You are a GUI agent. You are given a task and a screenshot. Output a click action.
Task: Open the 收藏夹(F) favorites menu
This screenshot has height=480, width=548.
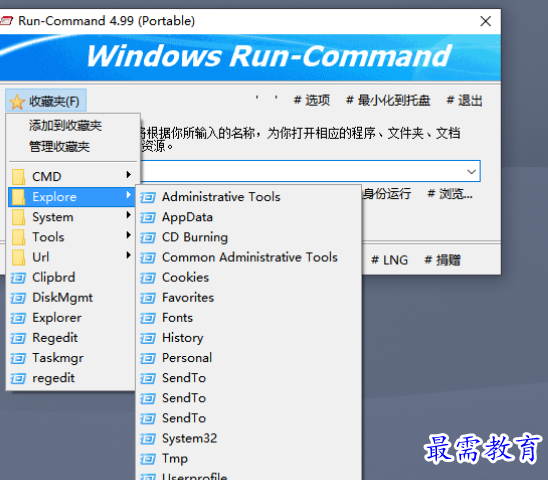[x=46, y=101]
